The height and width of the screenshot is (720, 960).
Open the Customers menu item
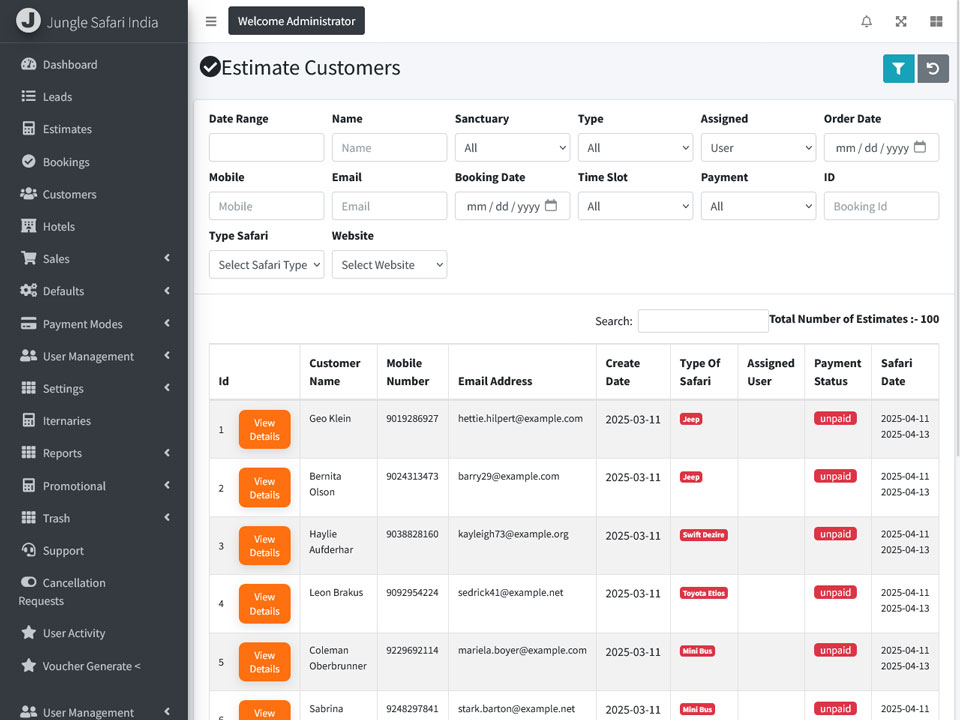click(x=94, y=194)
